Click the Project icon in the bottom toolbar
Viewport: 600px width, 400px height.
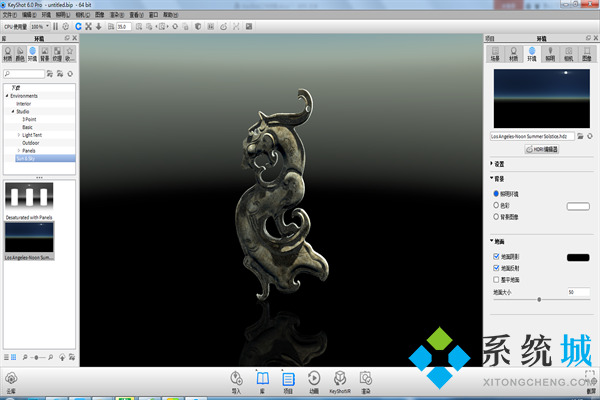pyautogui.click(x=288, y=380)
